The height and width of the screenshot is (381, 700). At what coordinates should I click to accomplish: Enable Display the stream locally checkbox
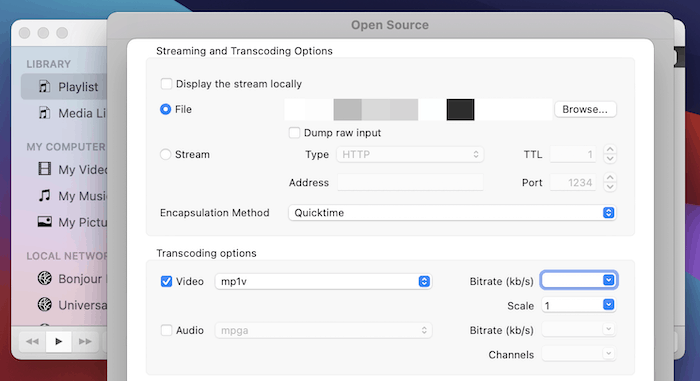click(166, 84)
